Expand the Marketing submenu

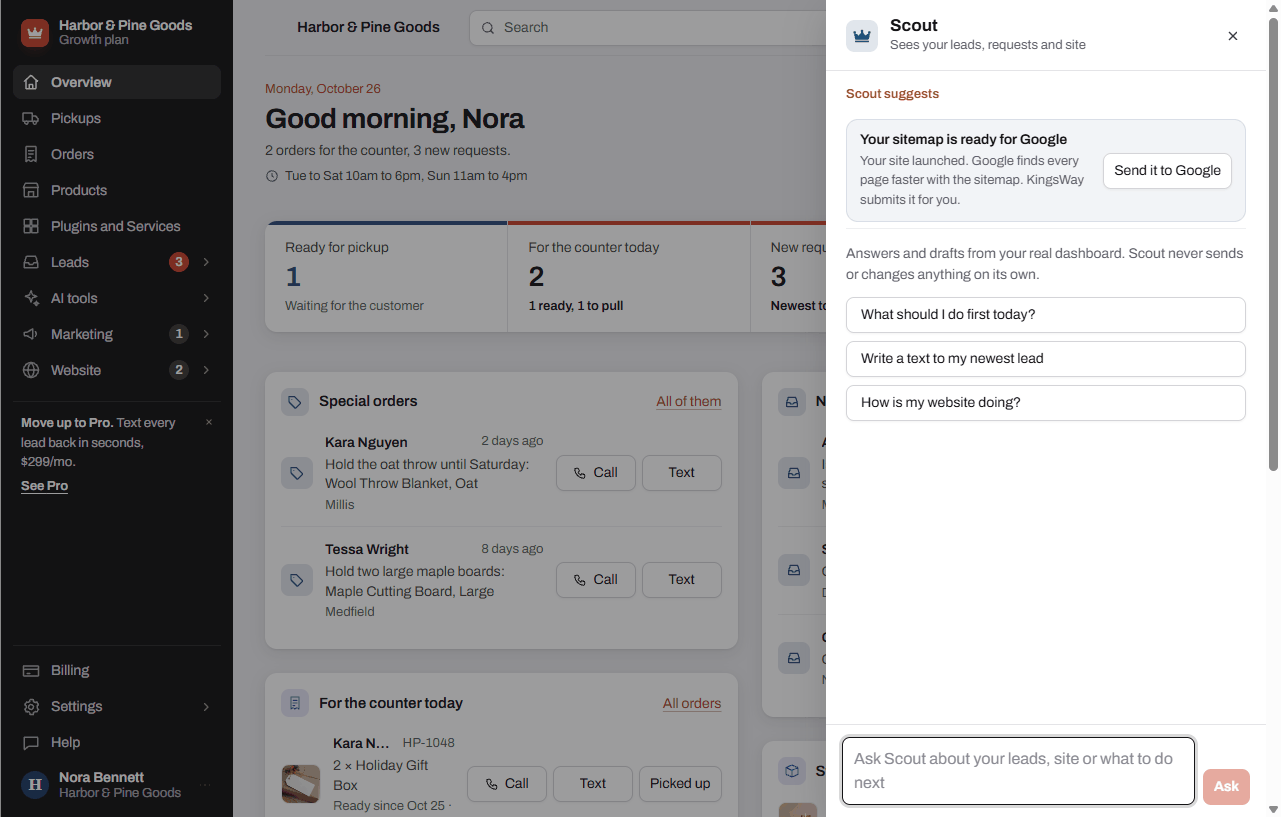[x=206, y=334]
